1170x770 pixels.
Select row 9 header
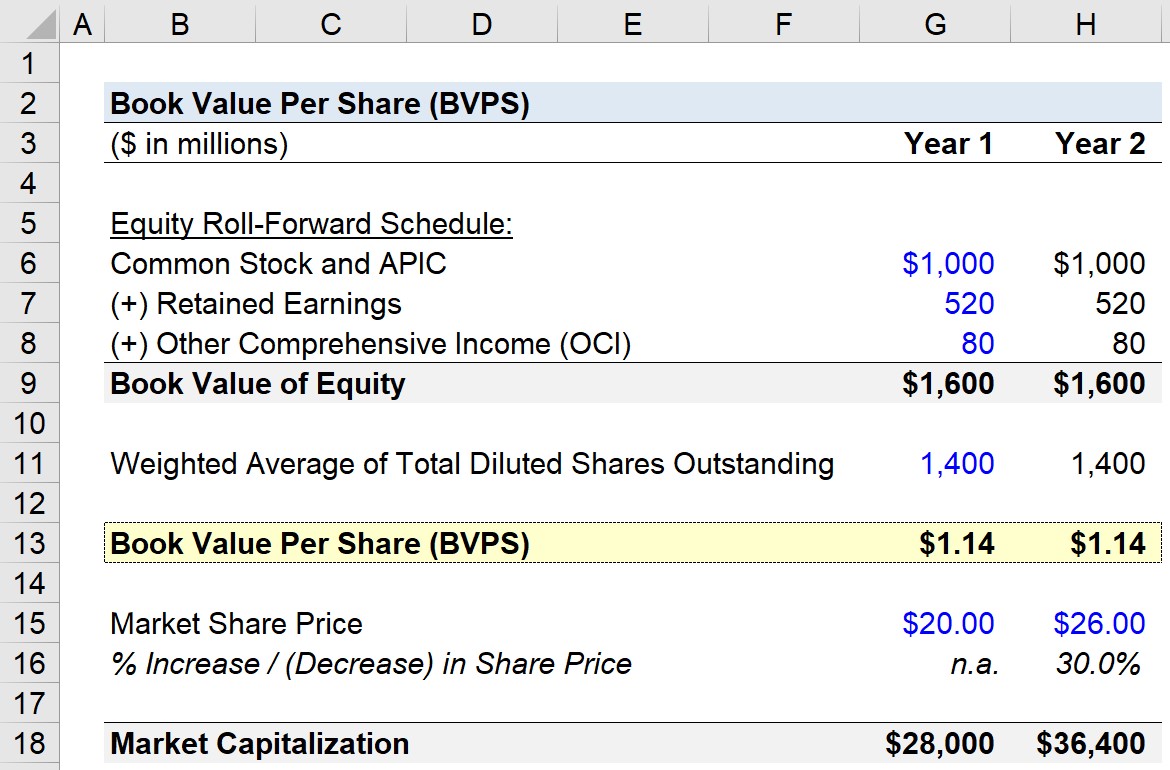point(30,384)
